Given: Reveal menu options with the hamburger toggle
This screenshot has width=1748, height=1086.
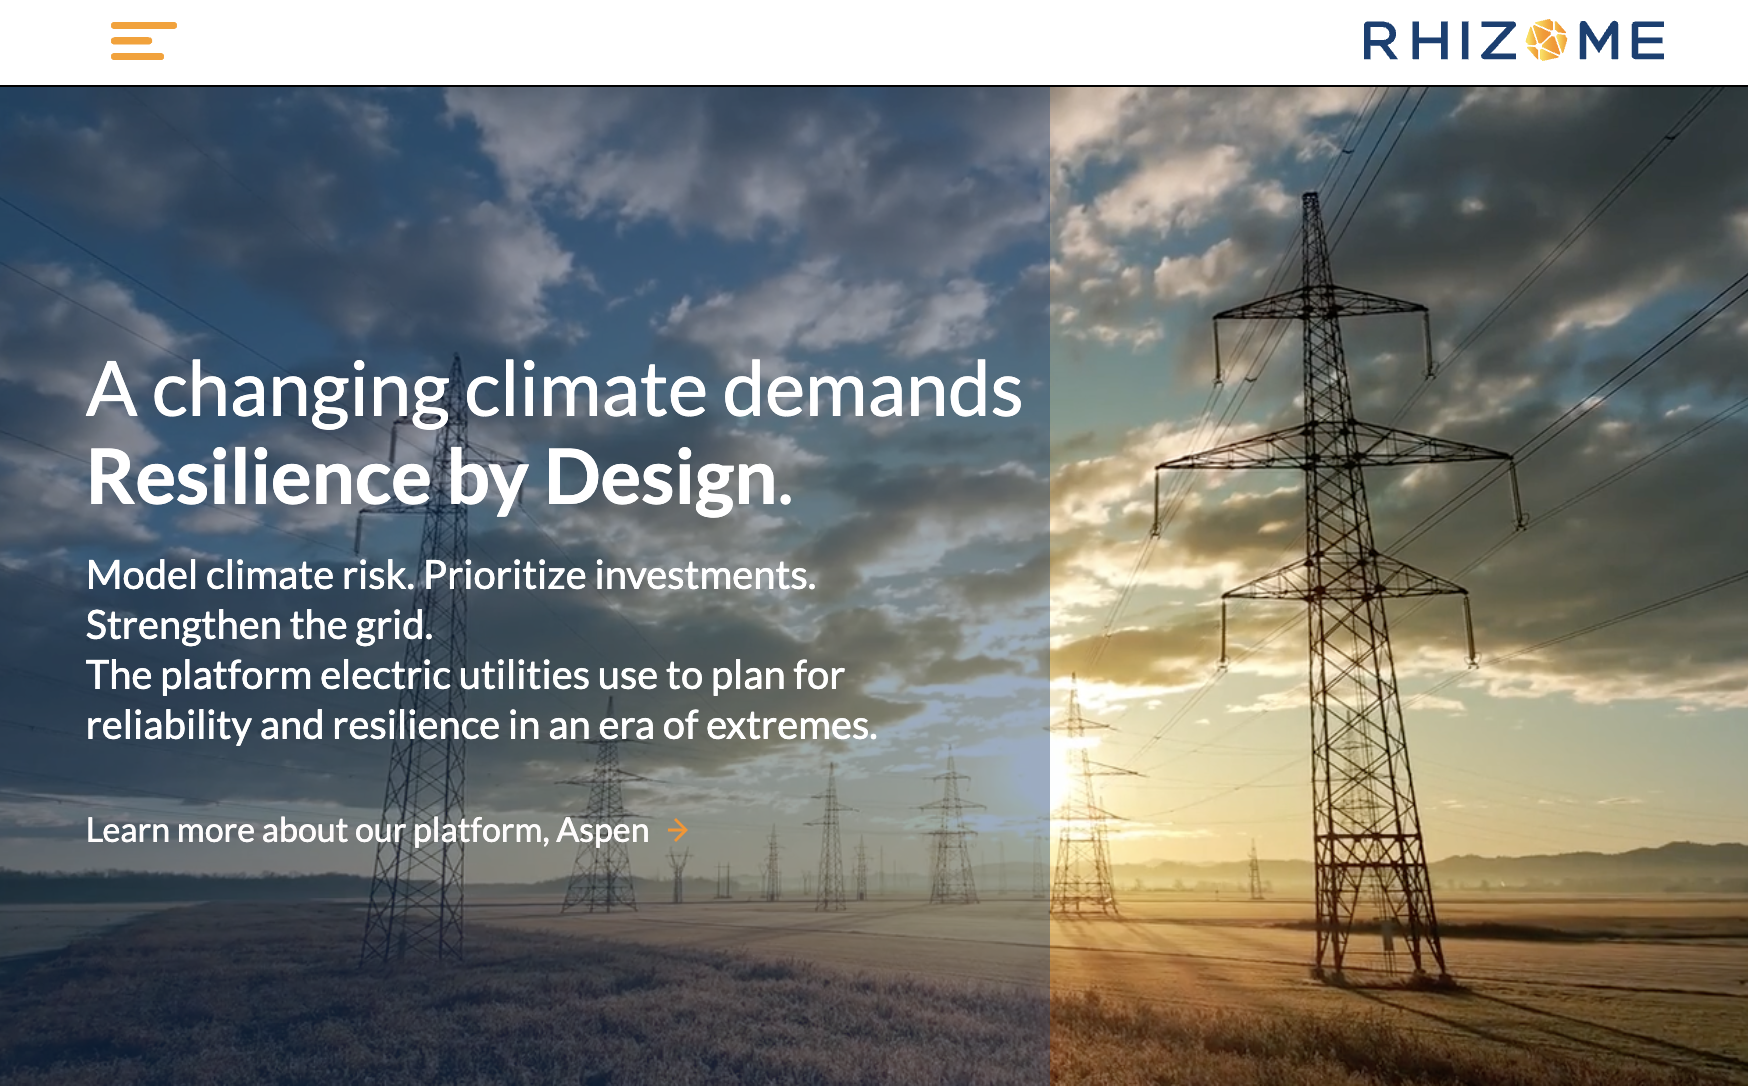Looking at the screenshot, I should pos(144,42).
